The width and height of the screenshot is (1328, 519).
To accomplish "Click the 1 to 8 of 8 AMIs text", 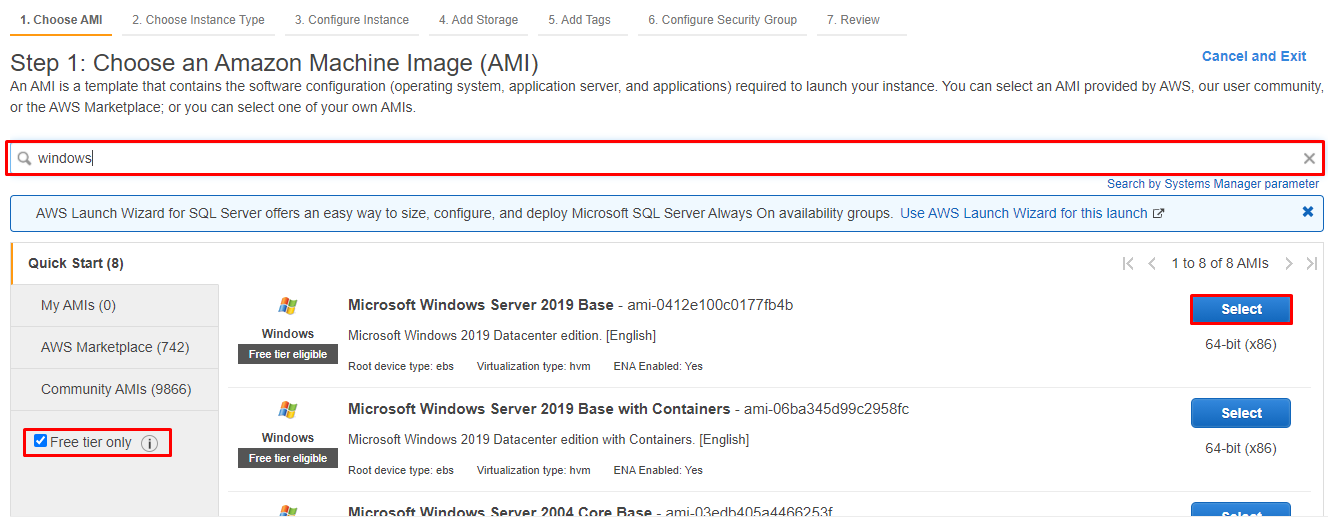I will 1219,263.
